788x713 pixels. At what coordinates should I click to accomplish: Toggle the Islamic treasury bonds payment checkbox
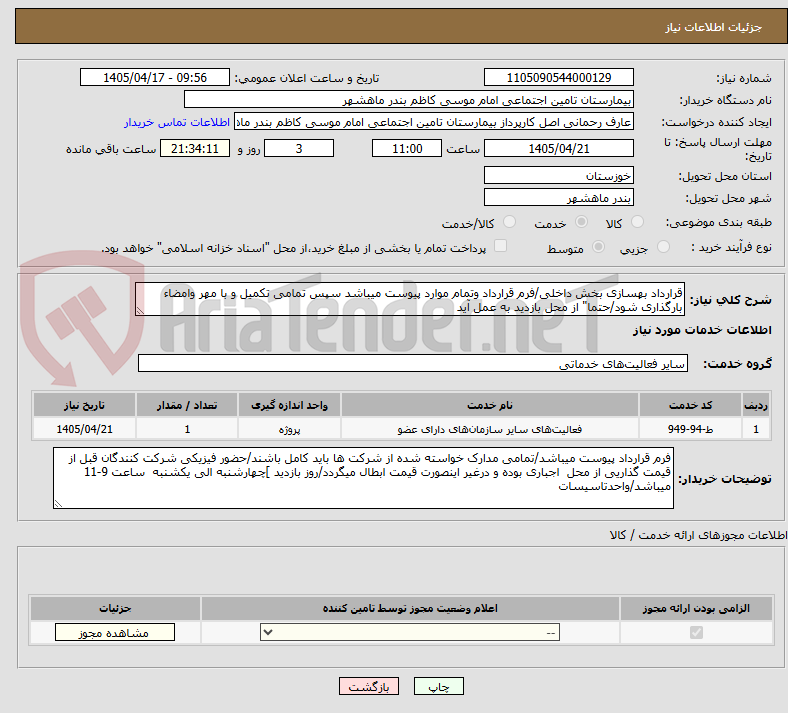(501, 246)
